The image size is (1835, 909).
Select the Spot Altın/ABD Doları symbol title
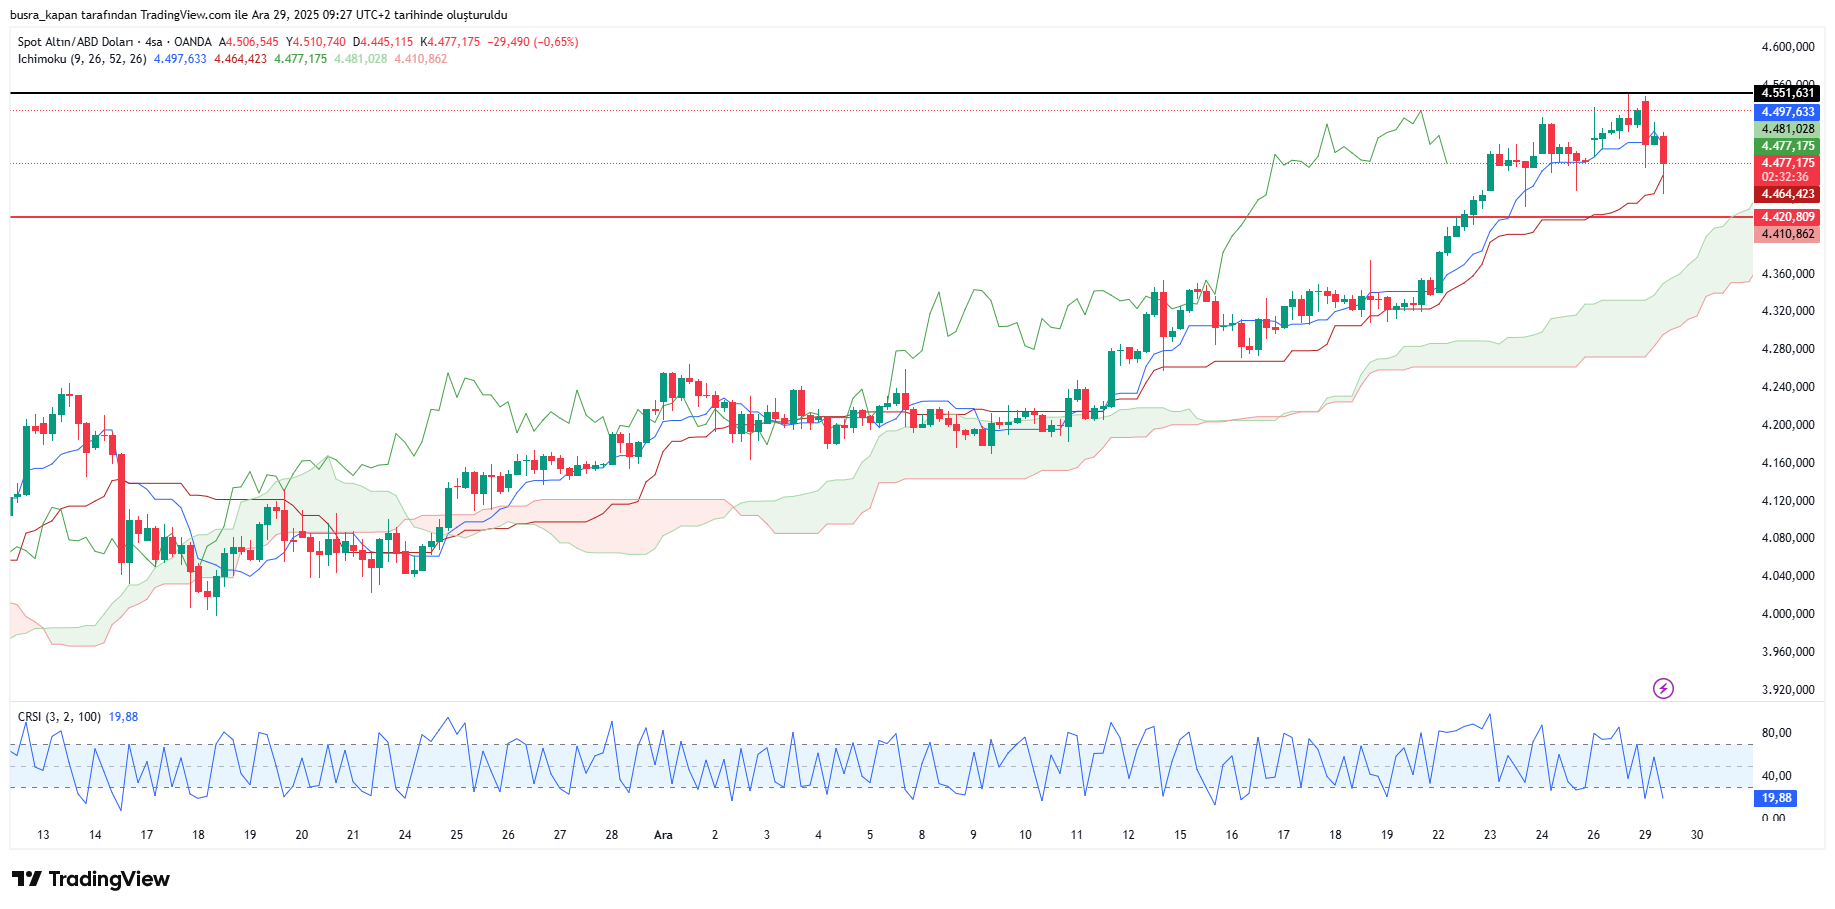75,42
